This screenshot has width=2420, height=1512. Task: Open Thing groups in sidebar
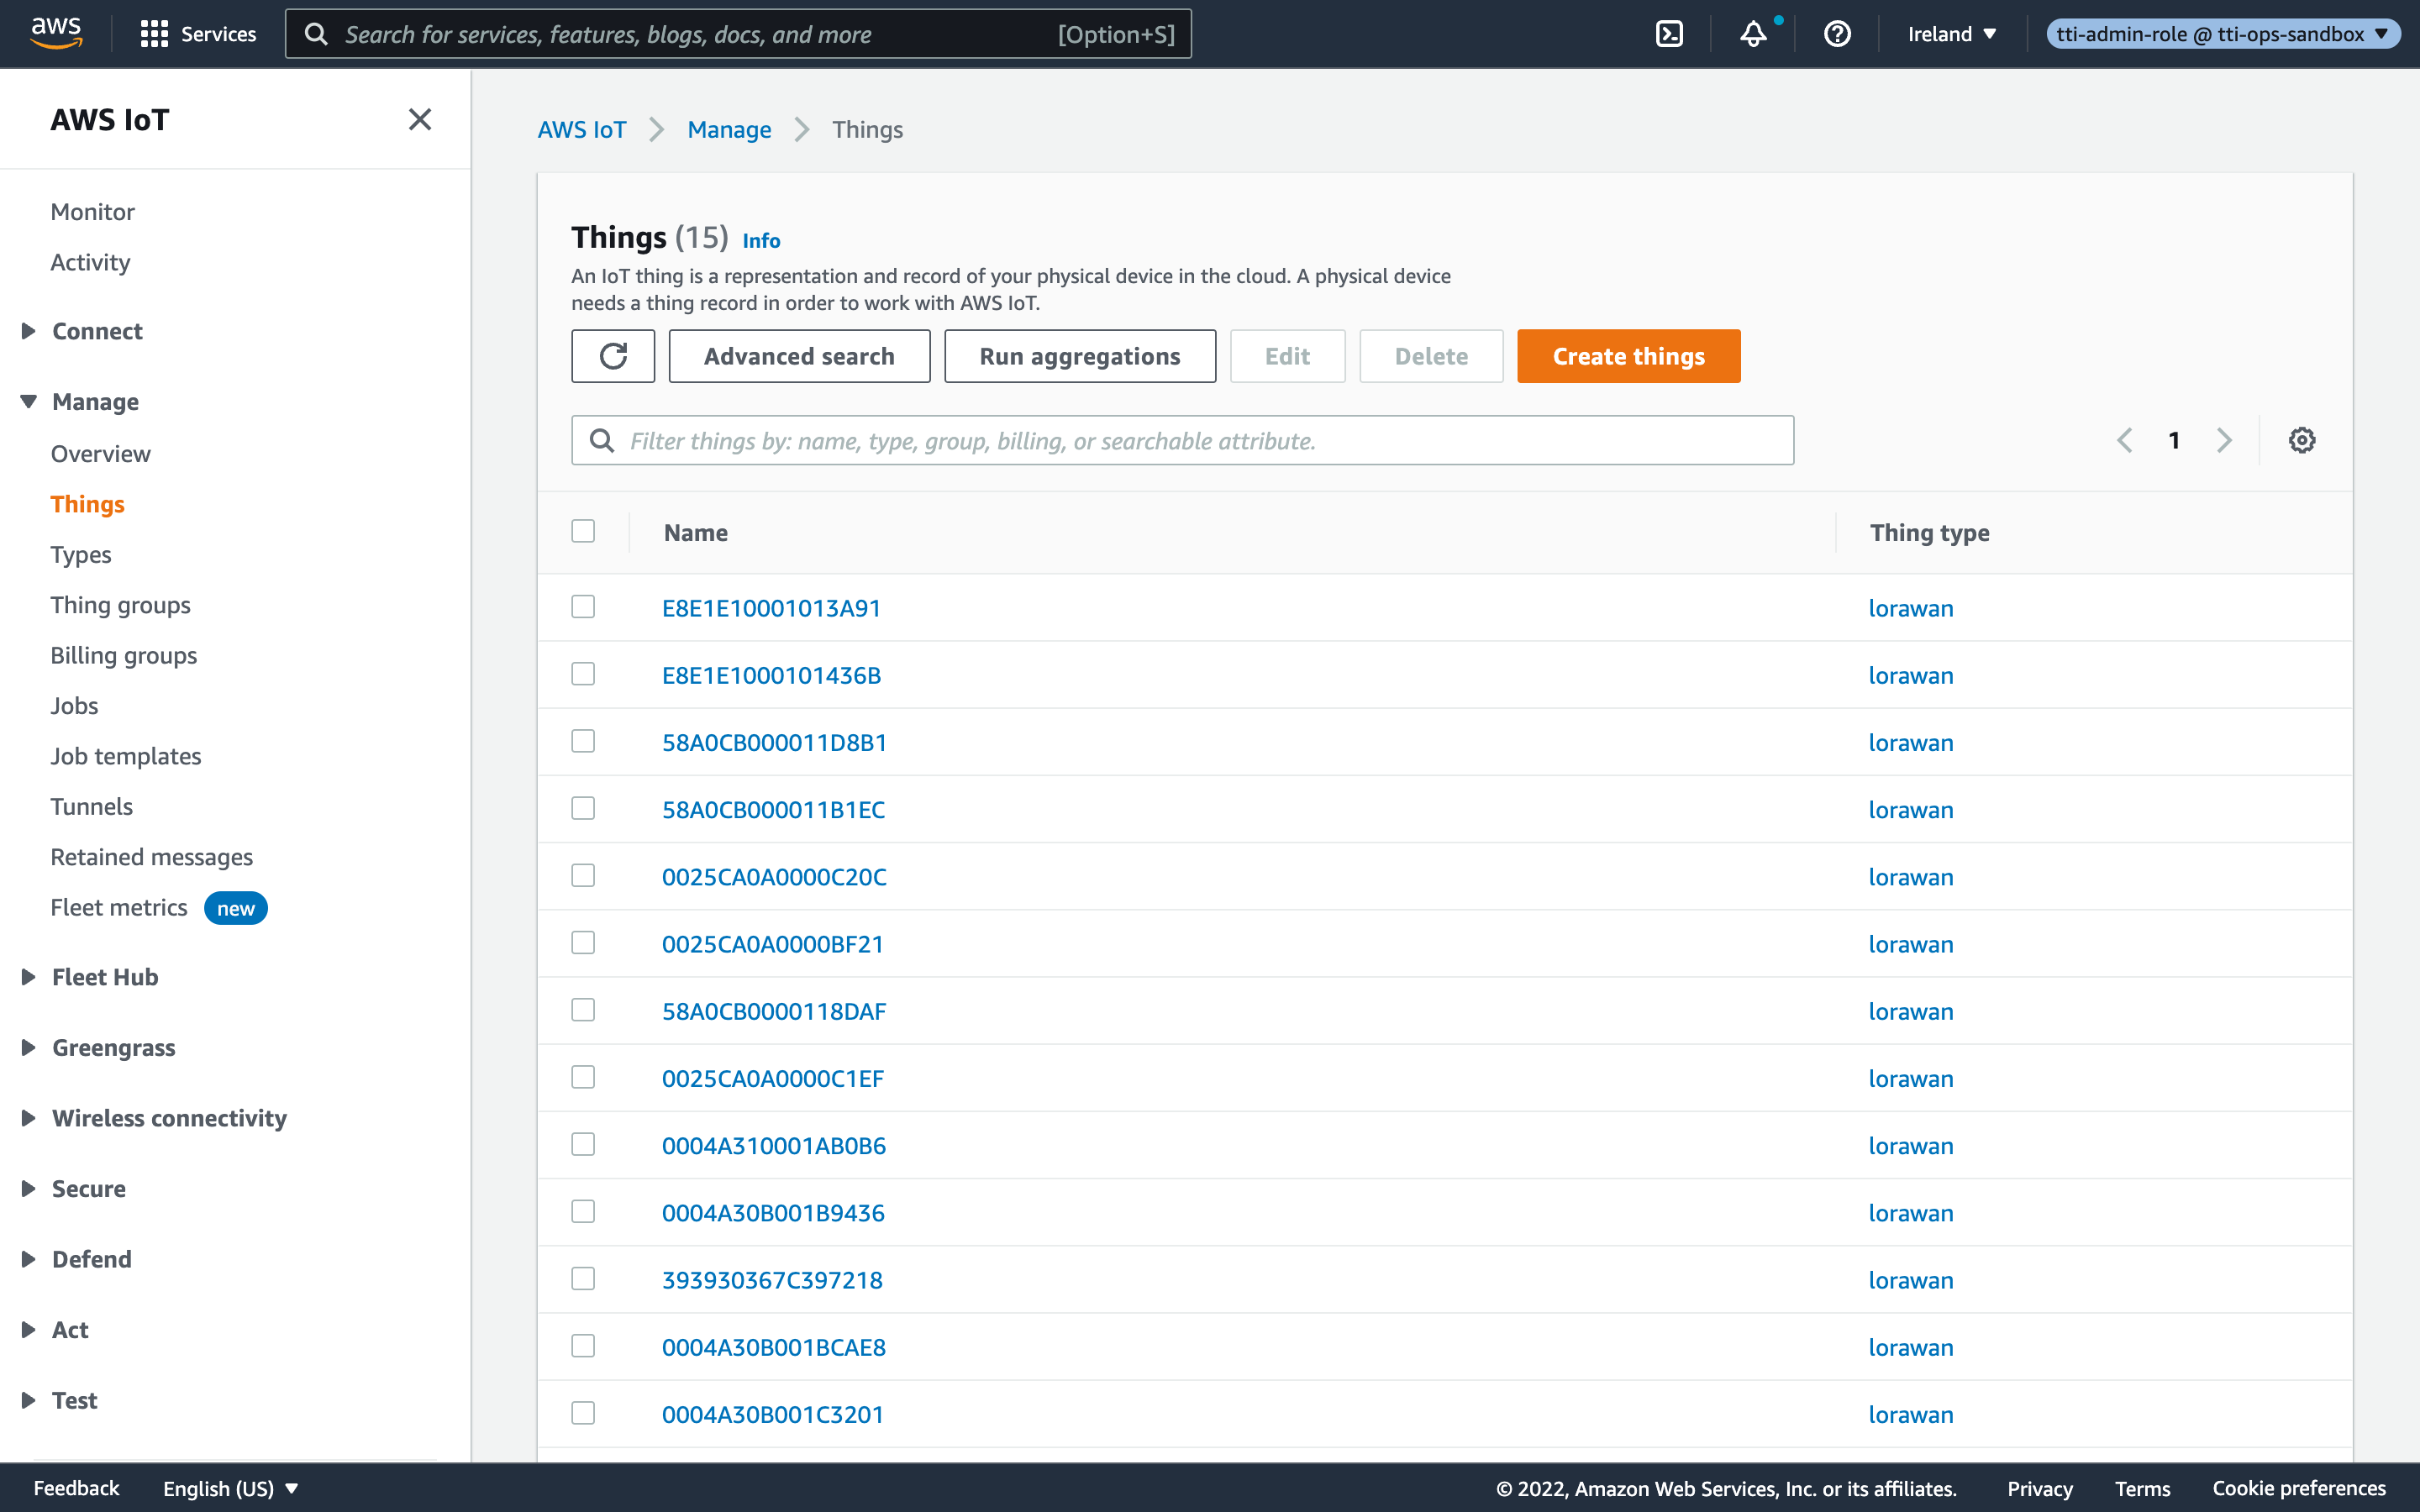tap(120, 605)
